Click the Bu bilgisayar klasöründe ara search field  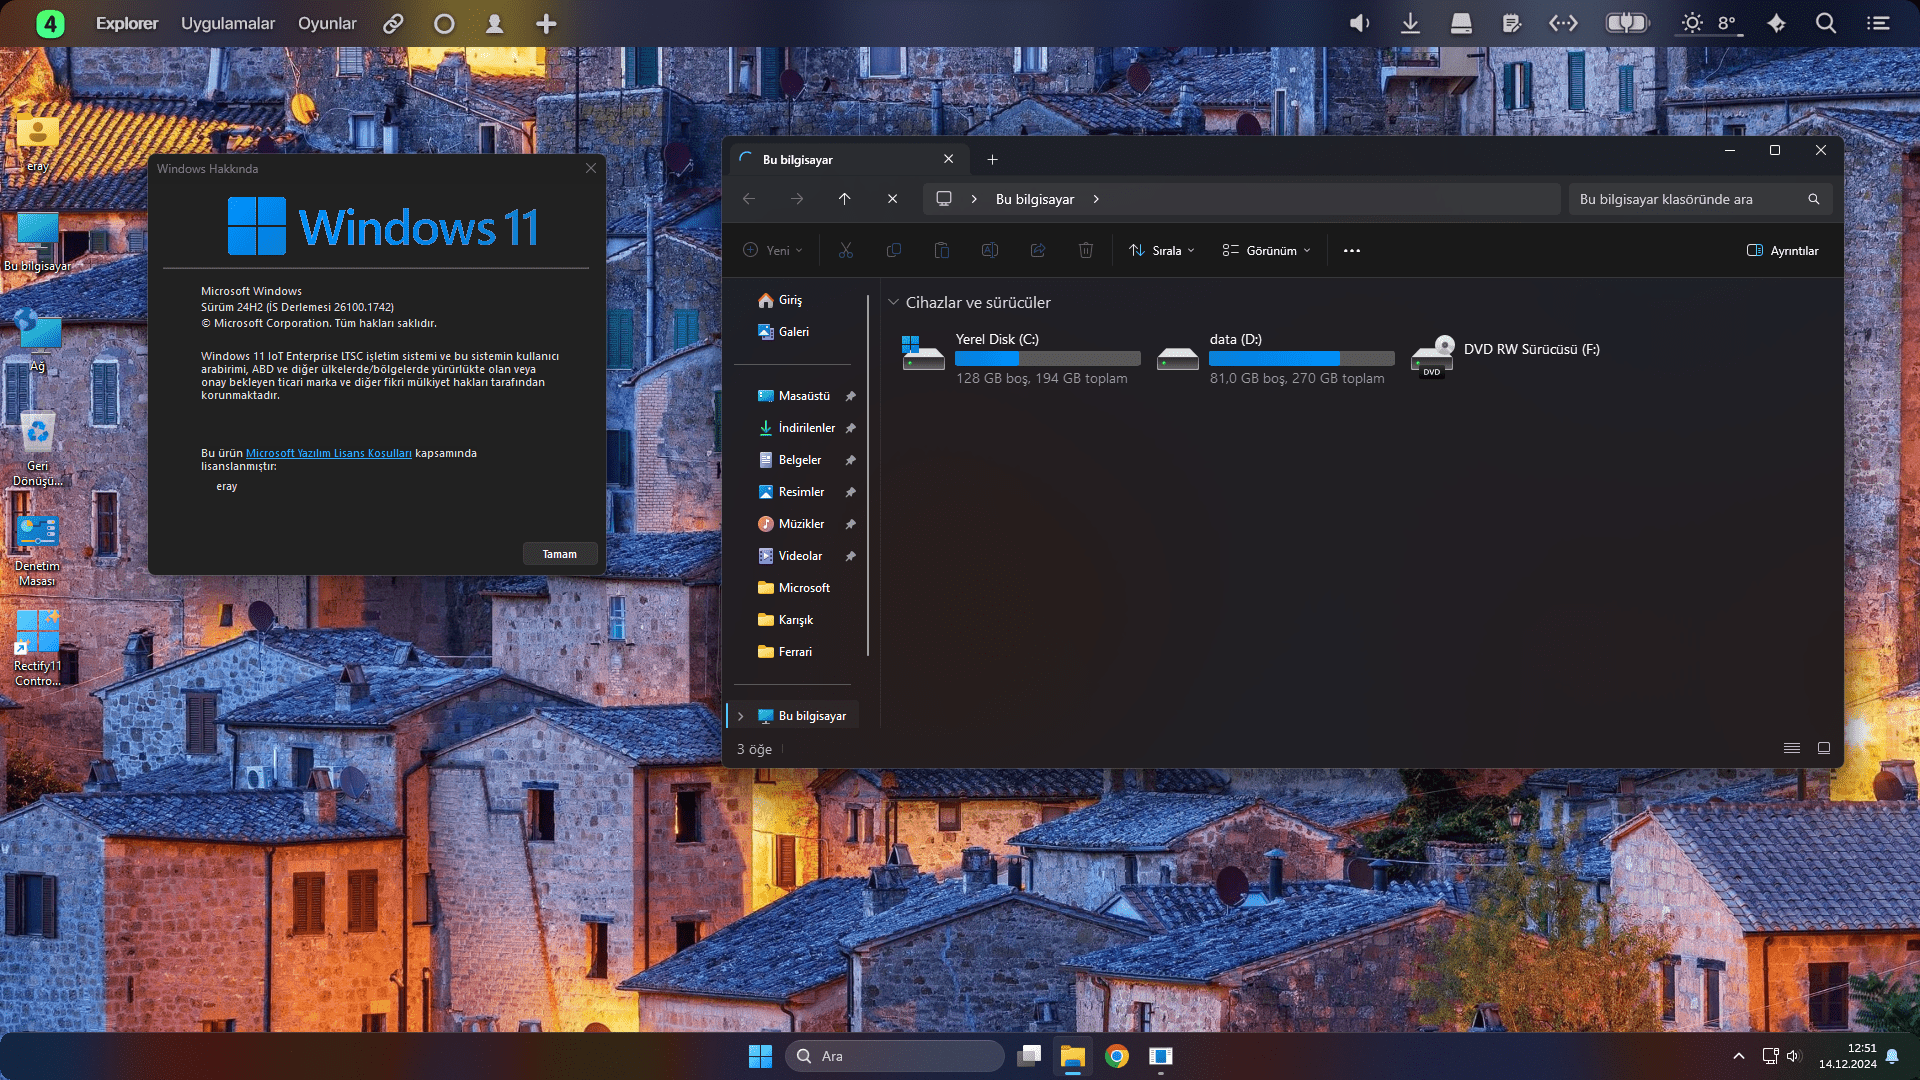pos(1690,199)
